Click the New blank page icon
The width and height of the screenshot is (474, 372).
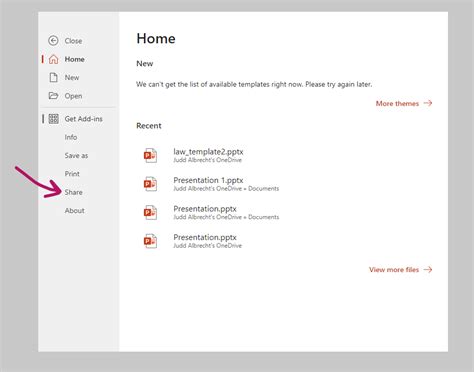53,77
